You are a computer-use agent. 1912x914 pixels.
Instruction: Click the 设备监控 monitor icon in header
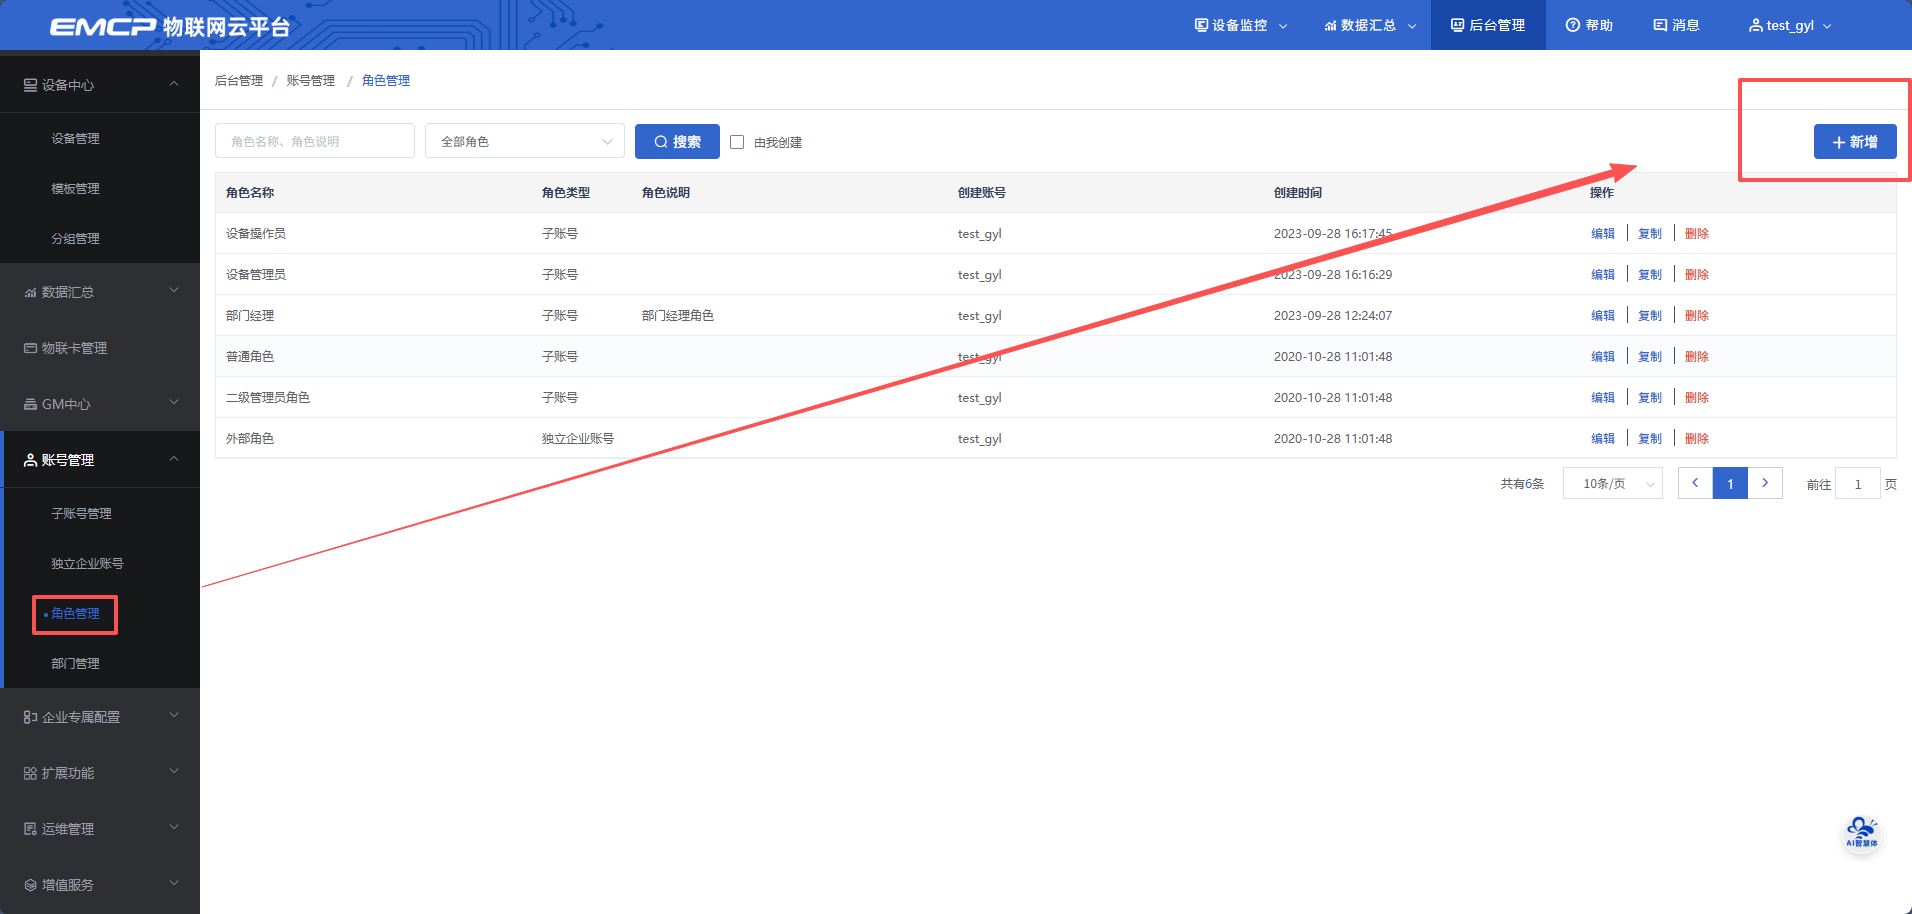pyautogui.click(x=1201, y=25)
